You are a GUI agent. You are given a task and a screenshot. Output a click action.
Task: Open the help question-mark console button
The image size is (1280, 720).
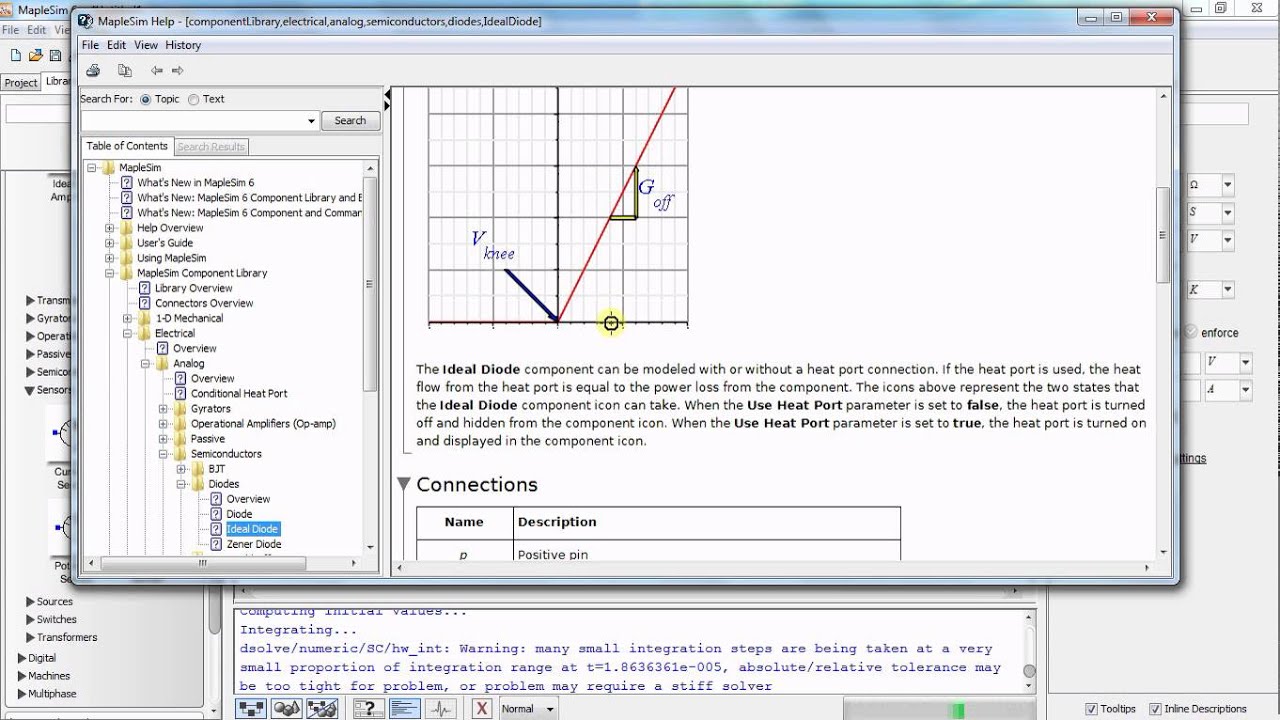pos(369,708)
